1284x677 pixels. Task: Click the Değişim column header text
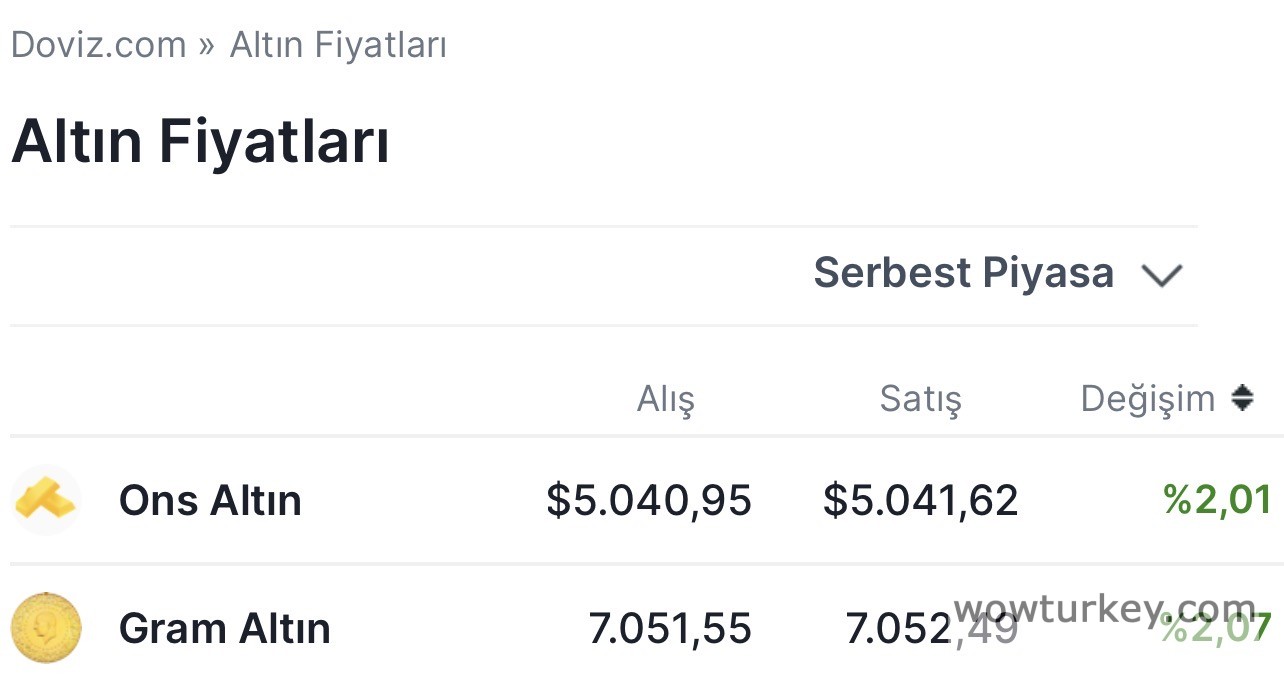tap(1147, 399)
